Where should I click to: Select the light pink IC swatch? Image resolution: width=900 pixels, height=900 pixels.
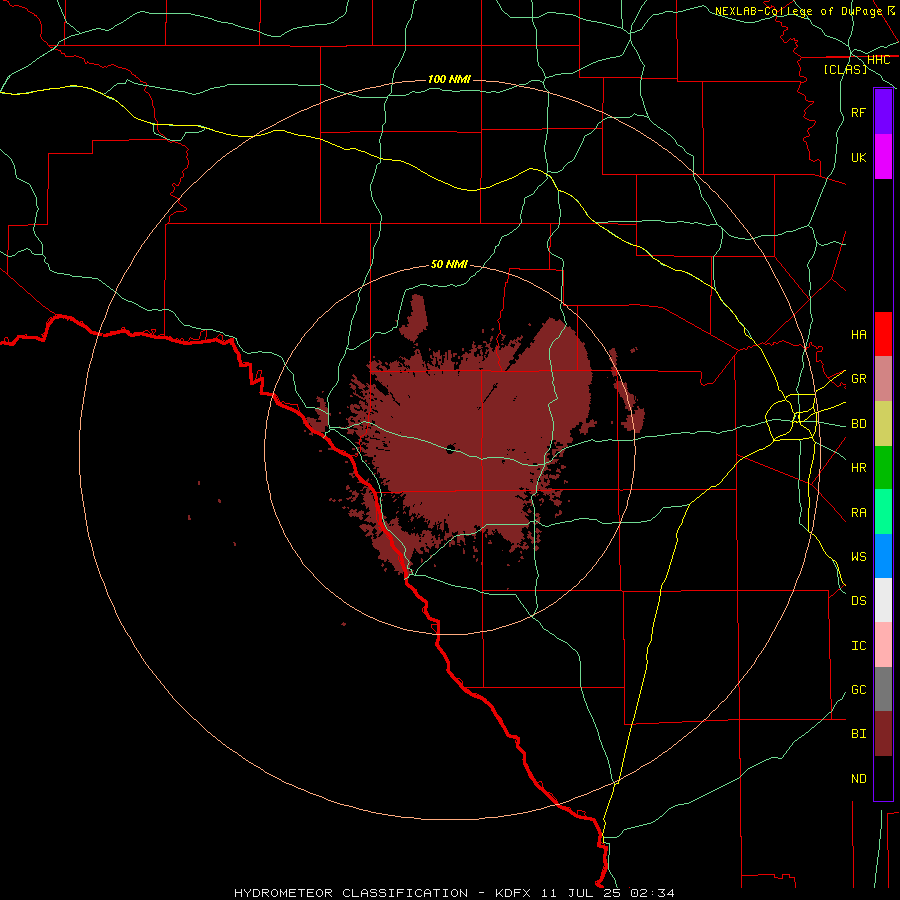pyautogui.click(x=883, y=645)
